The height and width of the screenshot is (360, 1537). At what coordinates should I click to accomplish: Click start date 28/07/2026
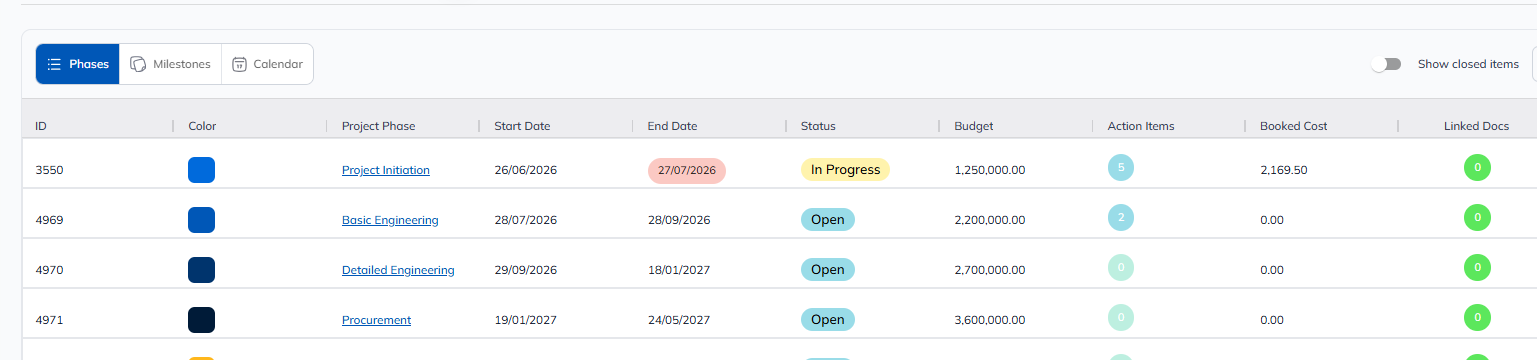pos(525,220)
